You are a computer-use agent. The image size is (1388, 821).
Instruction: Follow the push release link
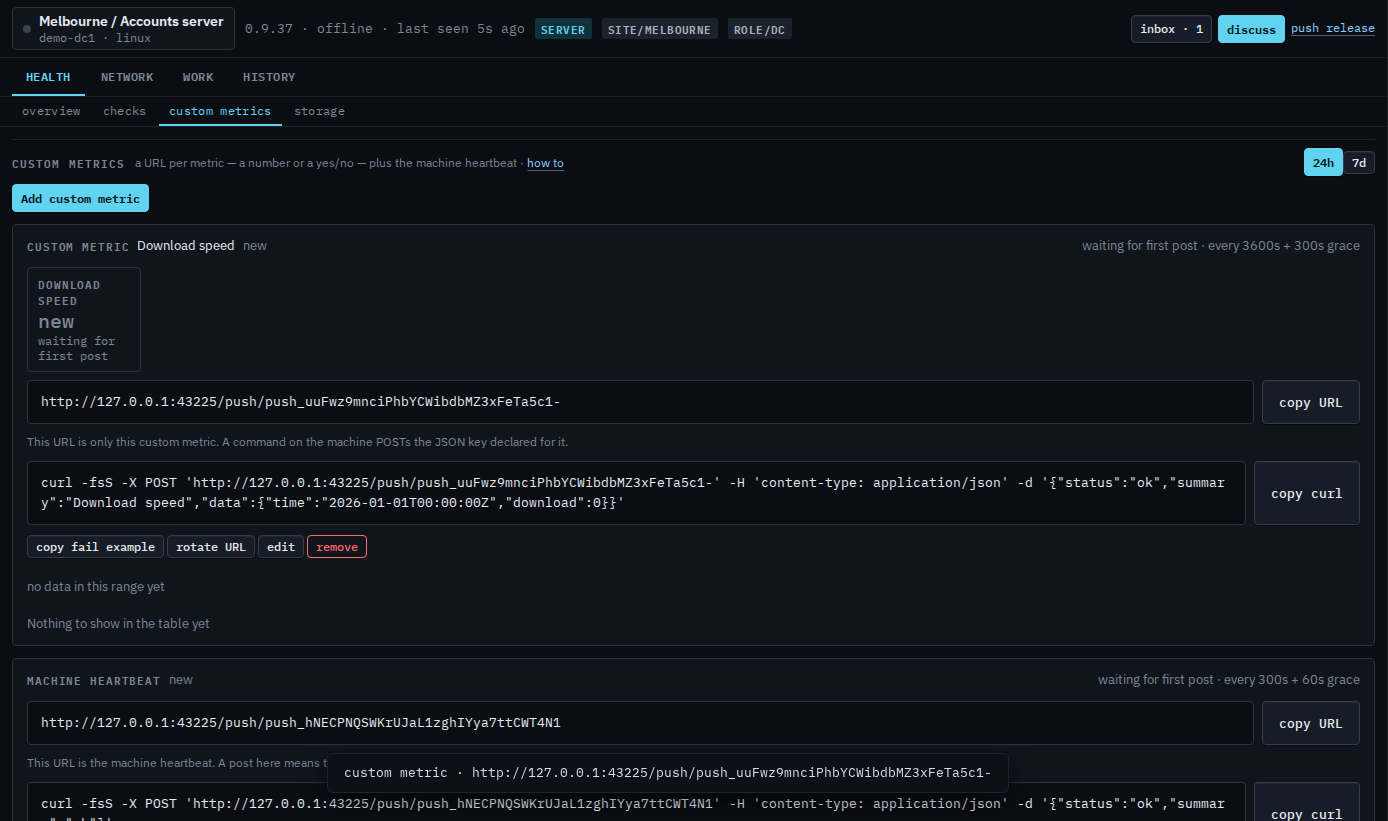(x=1333, y=28)
